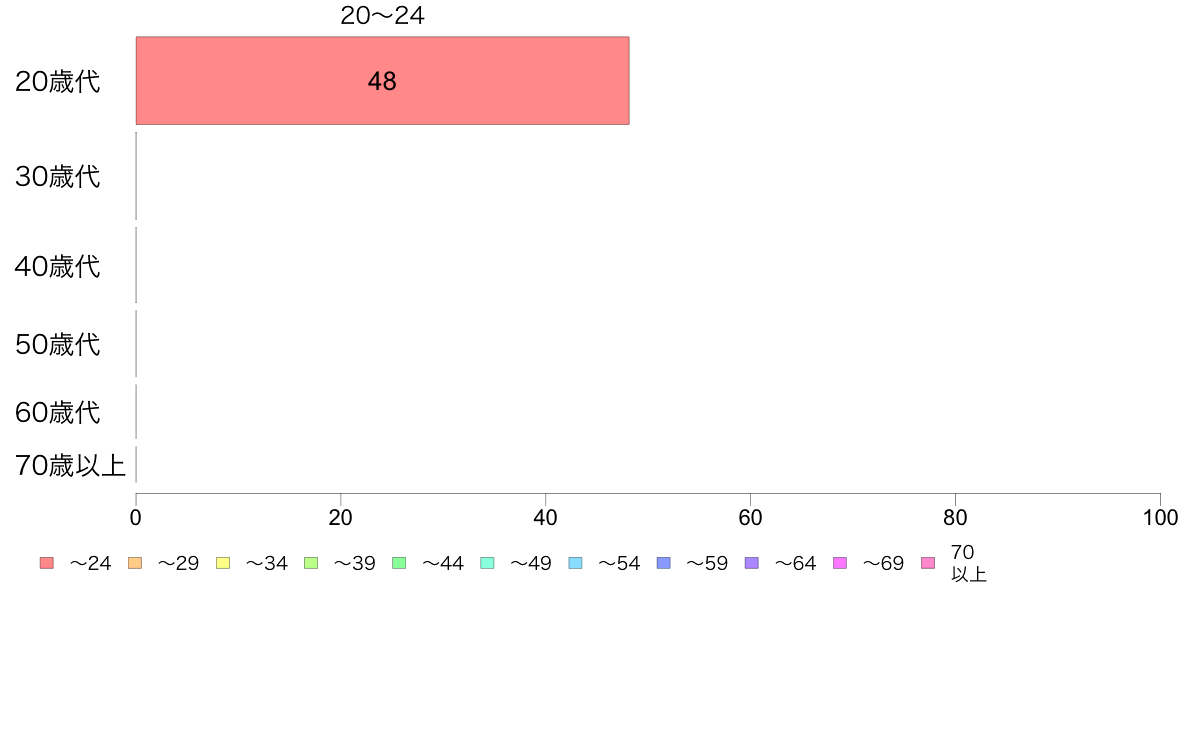The height and width of the screenshot is (736, 1188).
Task: Select the purple ~64 legend swatch
Action: click(752, 563)
